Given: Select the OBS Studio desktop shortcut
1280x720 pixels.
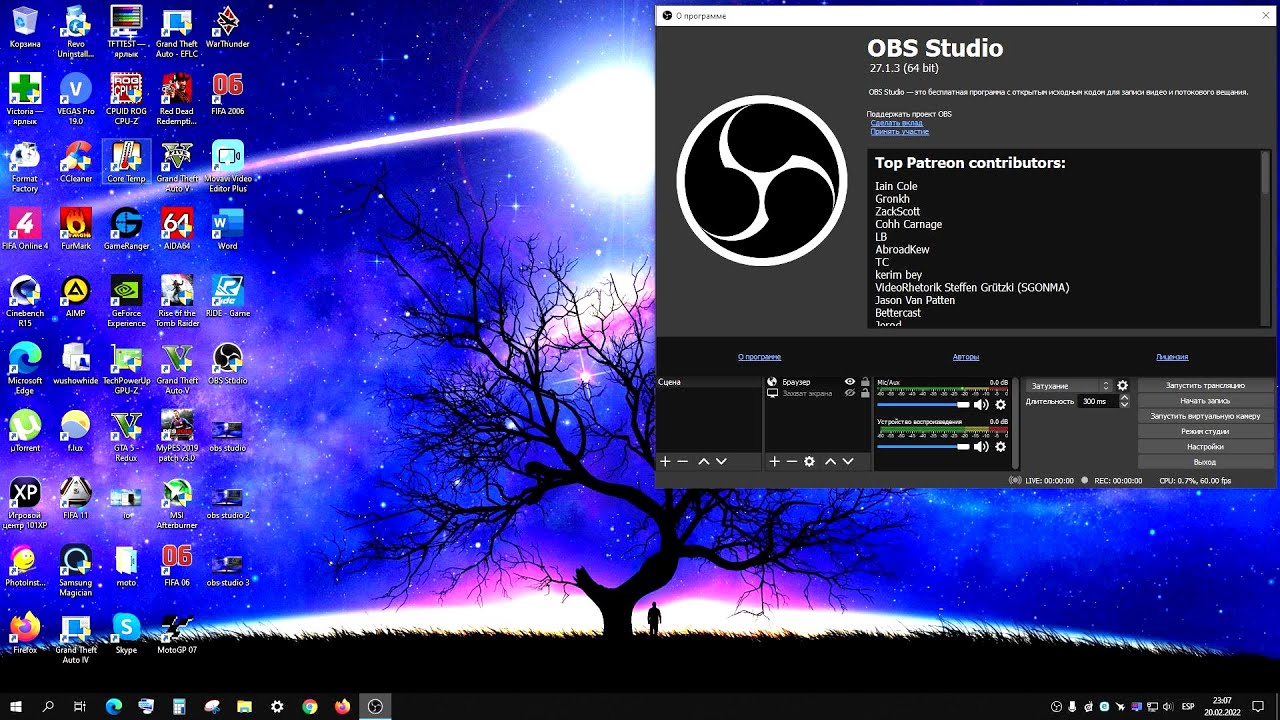Looking at the screenshot, I should click(x=228, y=364).
